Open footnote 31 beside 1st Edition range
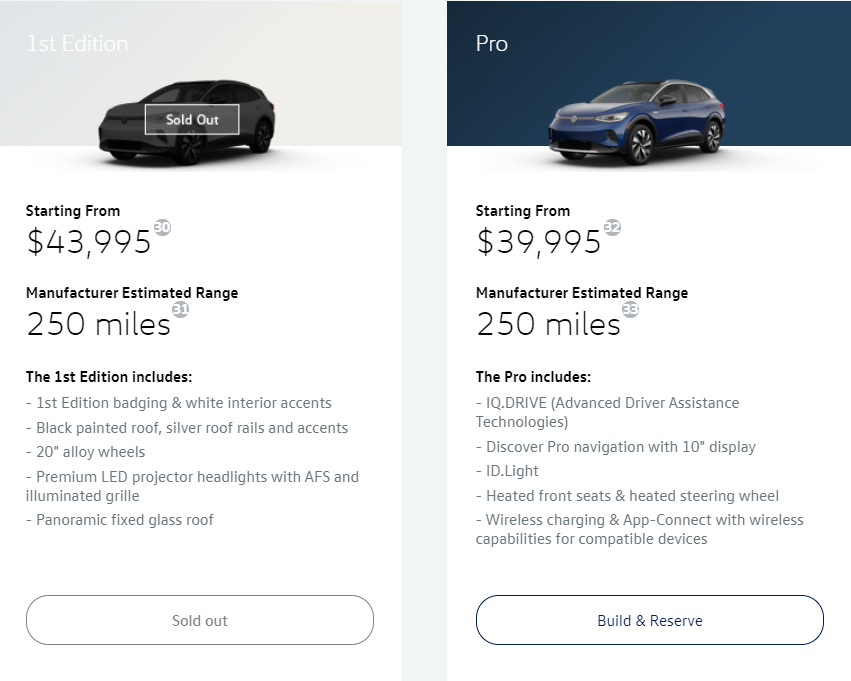The height and width of the screenshot is (681, 851). pos(180,309)
